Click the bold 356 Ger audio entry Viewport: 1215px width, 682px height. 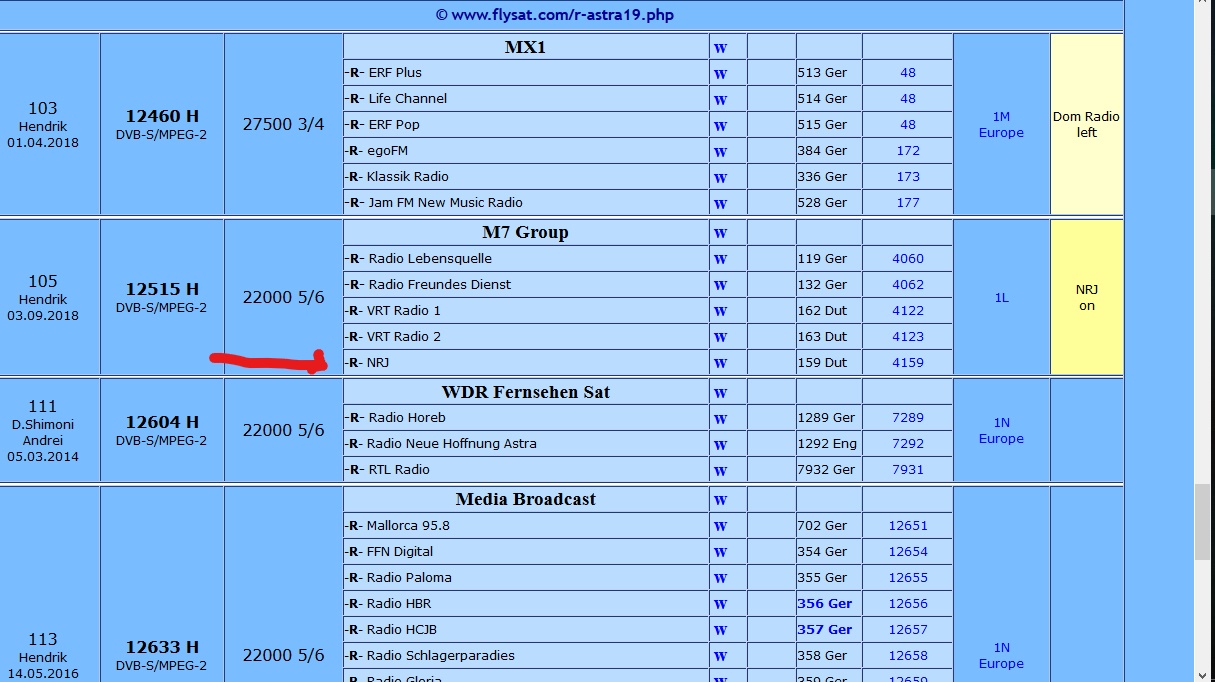click(x=825, y=604)
